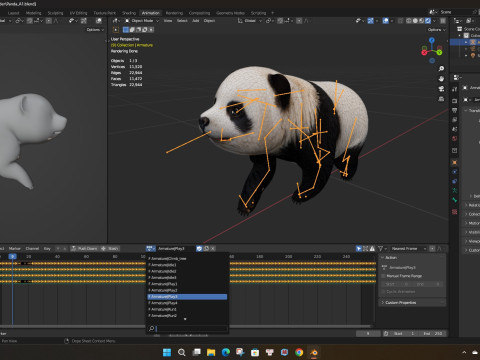Click the current frame marker on timeline
Screen dimensions: 480x360
12,256
